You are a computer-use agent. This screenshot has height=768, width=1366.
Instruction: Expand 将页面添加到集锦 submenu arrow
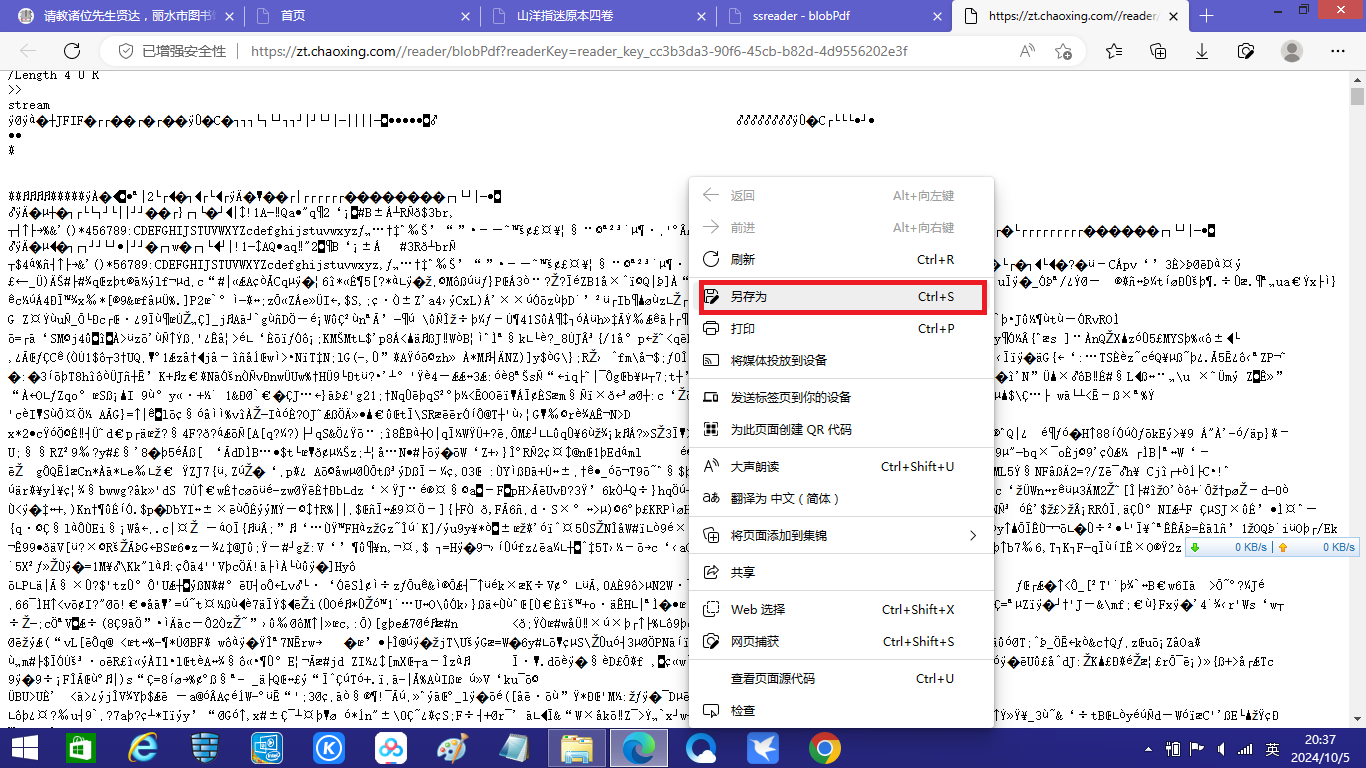pyautogui.click(x=973, y=536)
